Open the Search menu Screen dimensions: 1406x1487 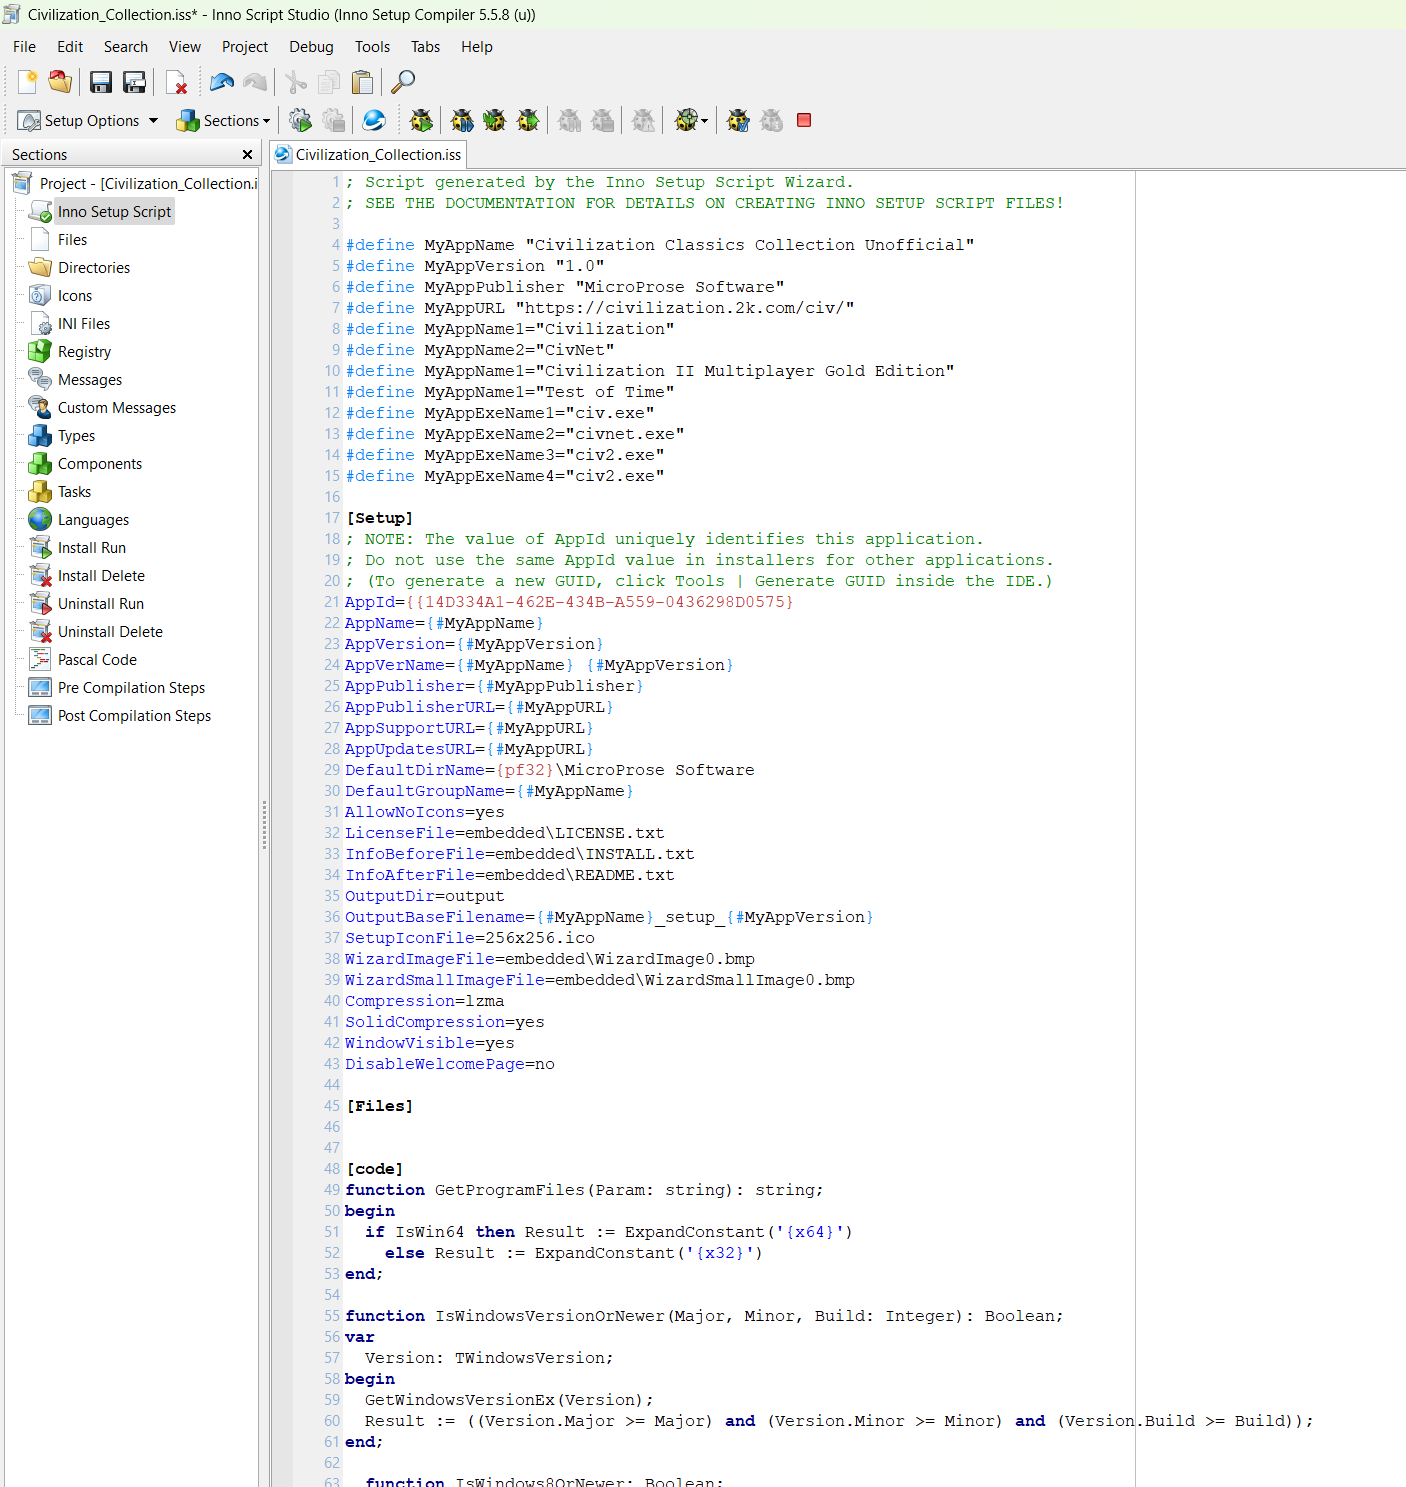tap(126, 47)
